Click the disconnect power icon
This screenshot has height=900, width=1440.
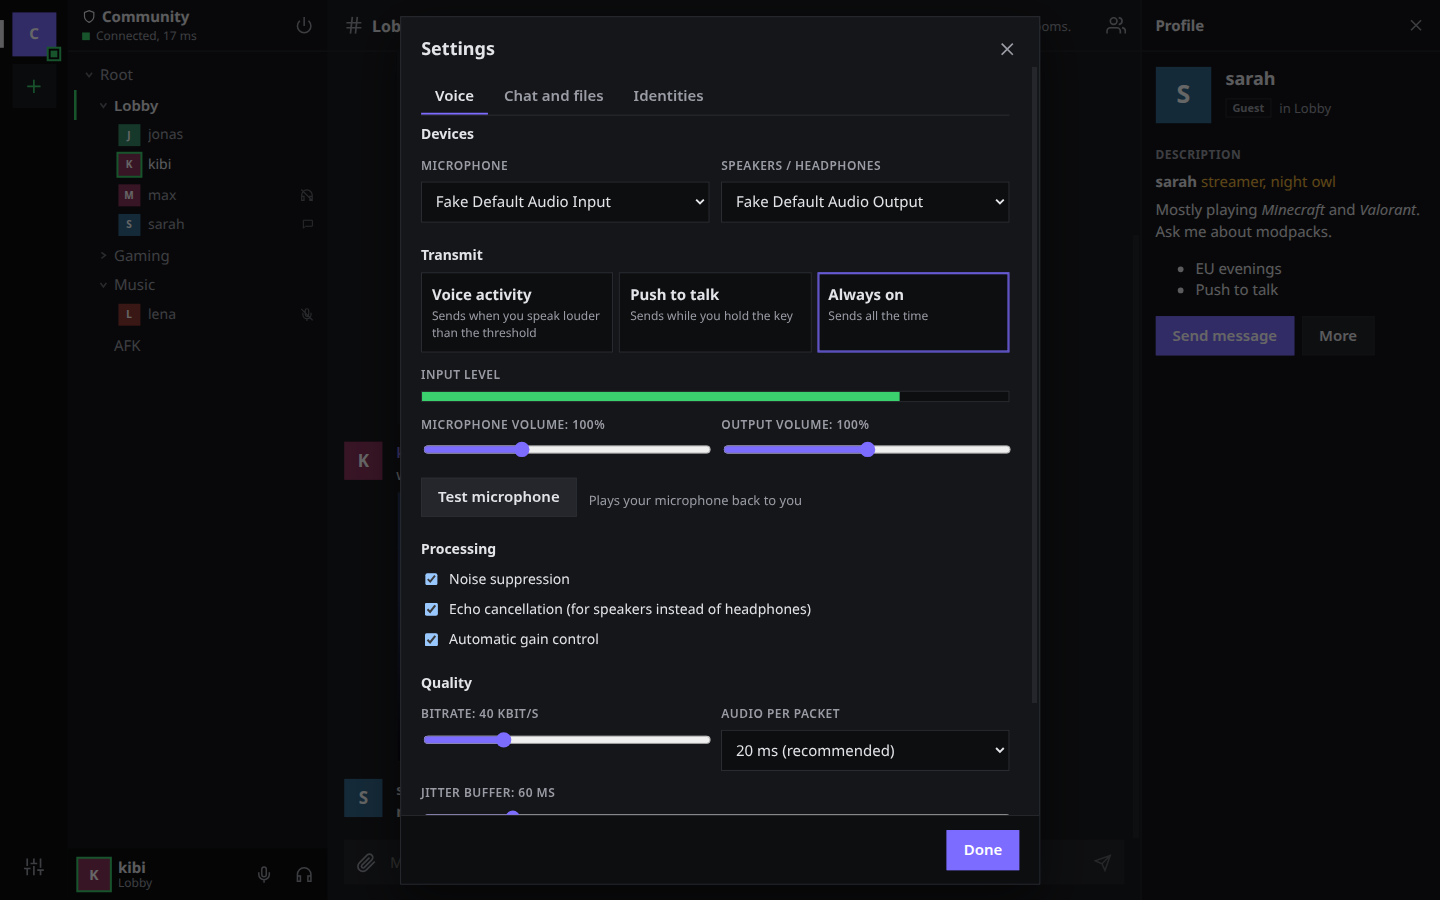coord(304,26)
